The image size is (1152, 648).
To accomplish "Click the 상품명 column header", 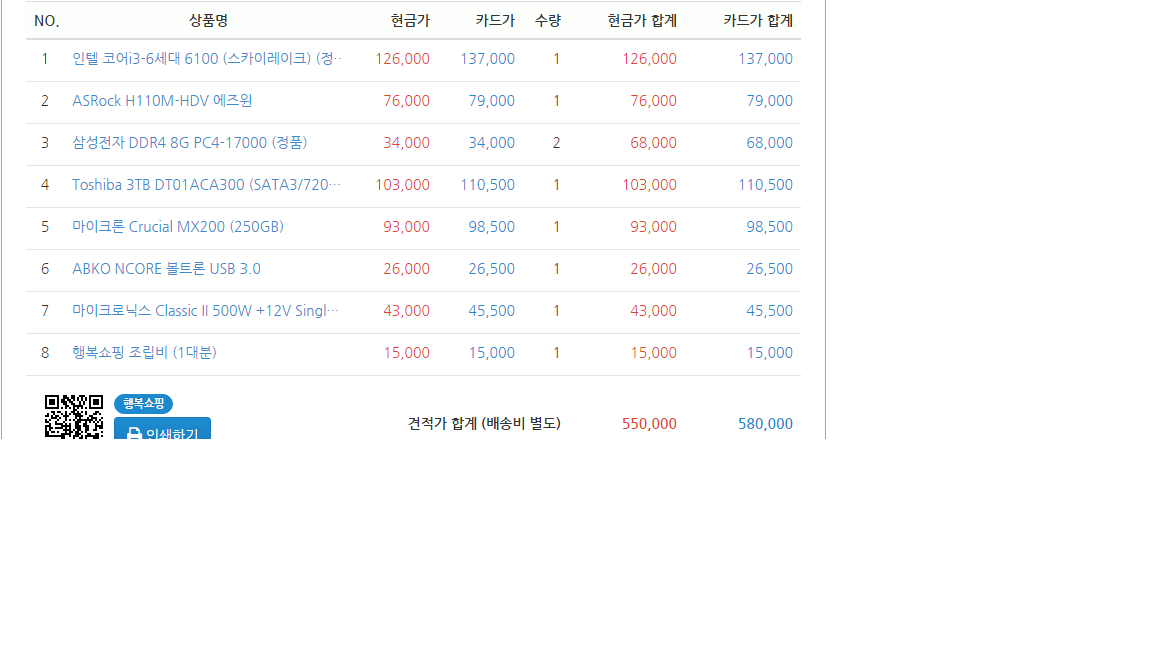I will [x=208, y=21].
